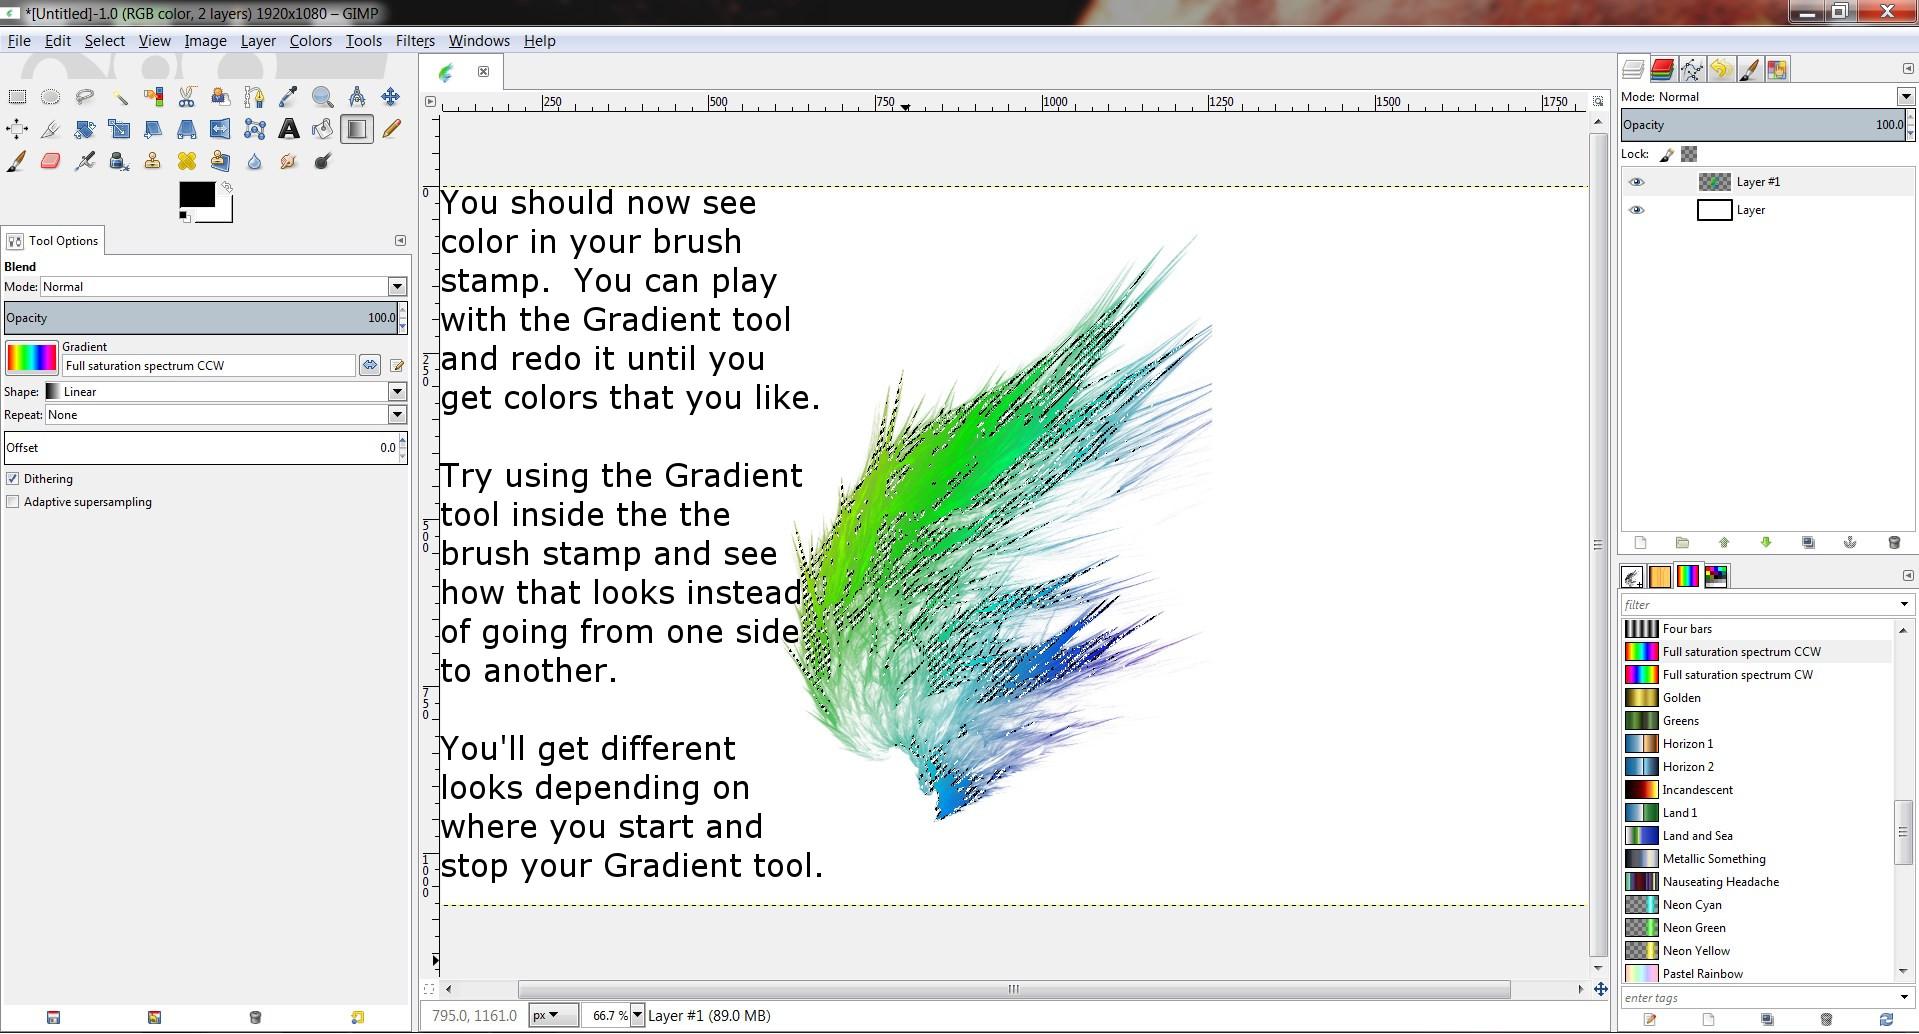Viewport: 1919px width, 1034px height.
Task: Create a new layer from Layers panel
Action: click(1640, 542)
